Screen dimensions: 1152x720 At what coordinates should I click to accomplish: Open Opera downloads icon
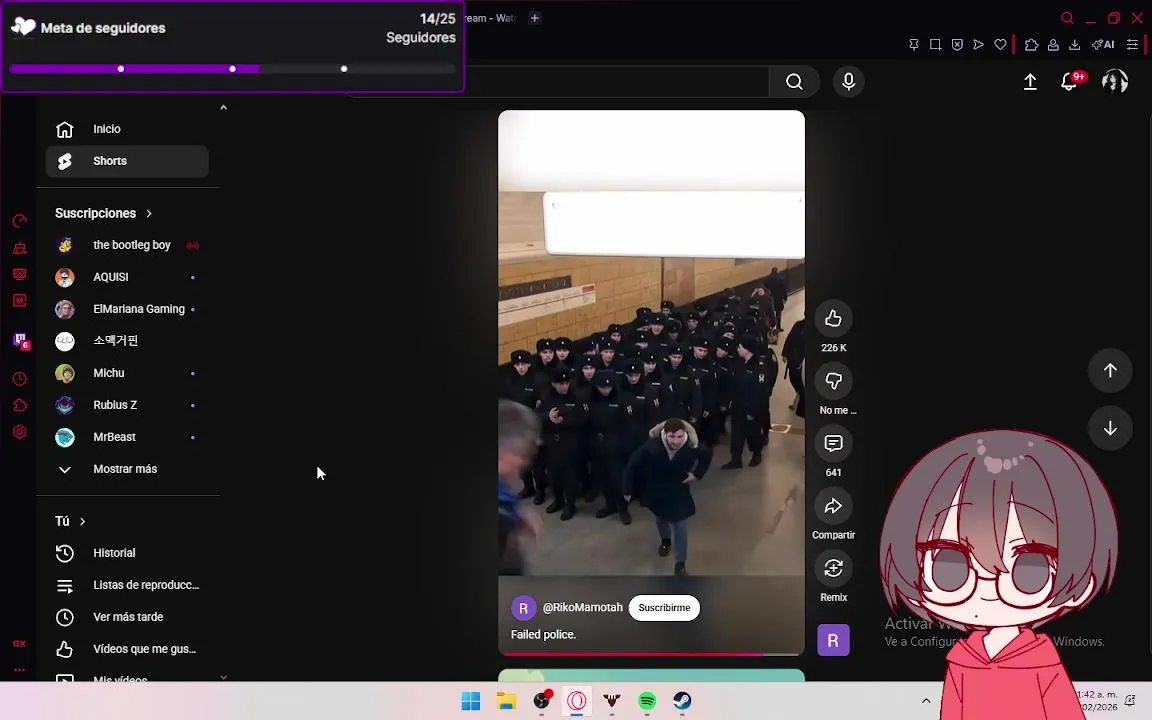point(1074,45)
